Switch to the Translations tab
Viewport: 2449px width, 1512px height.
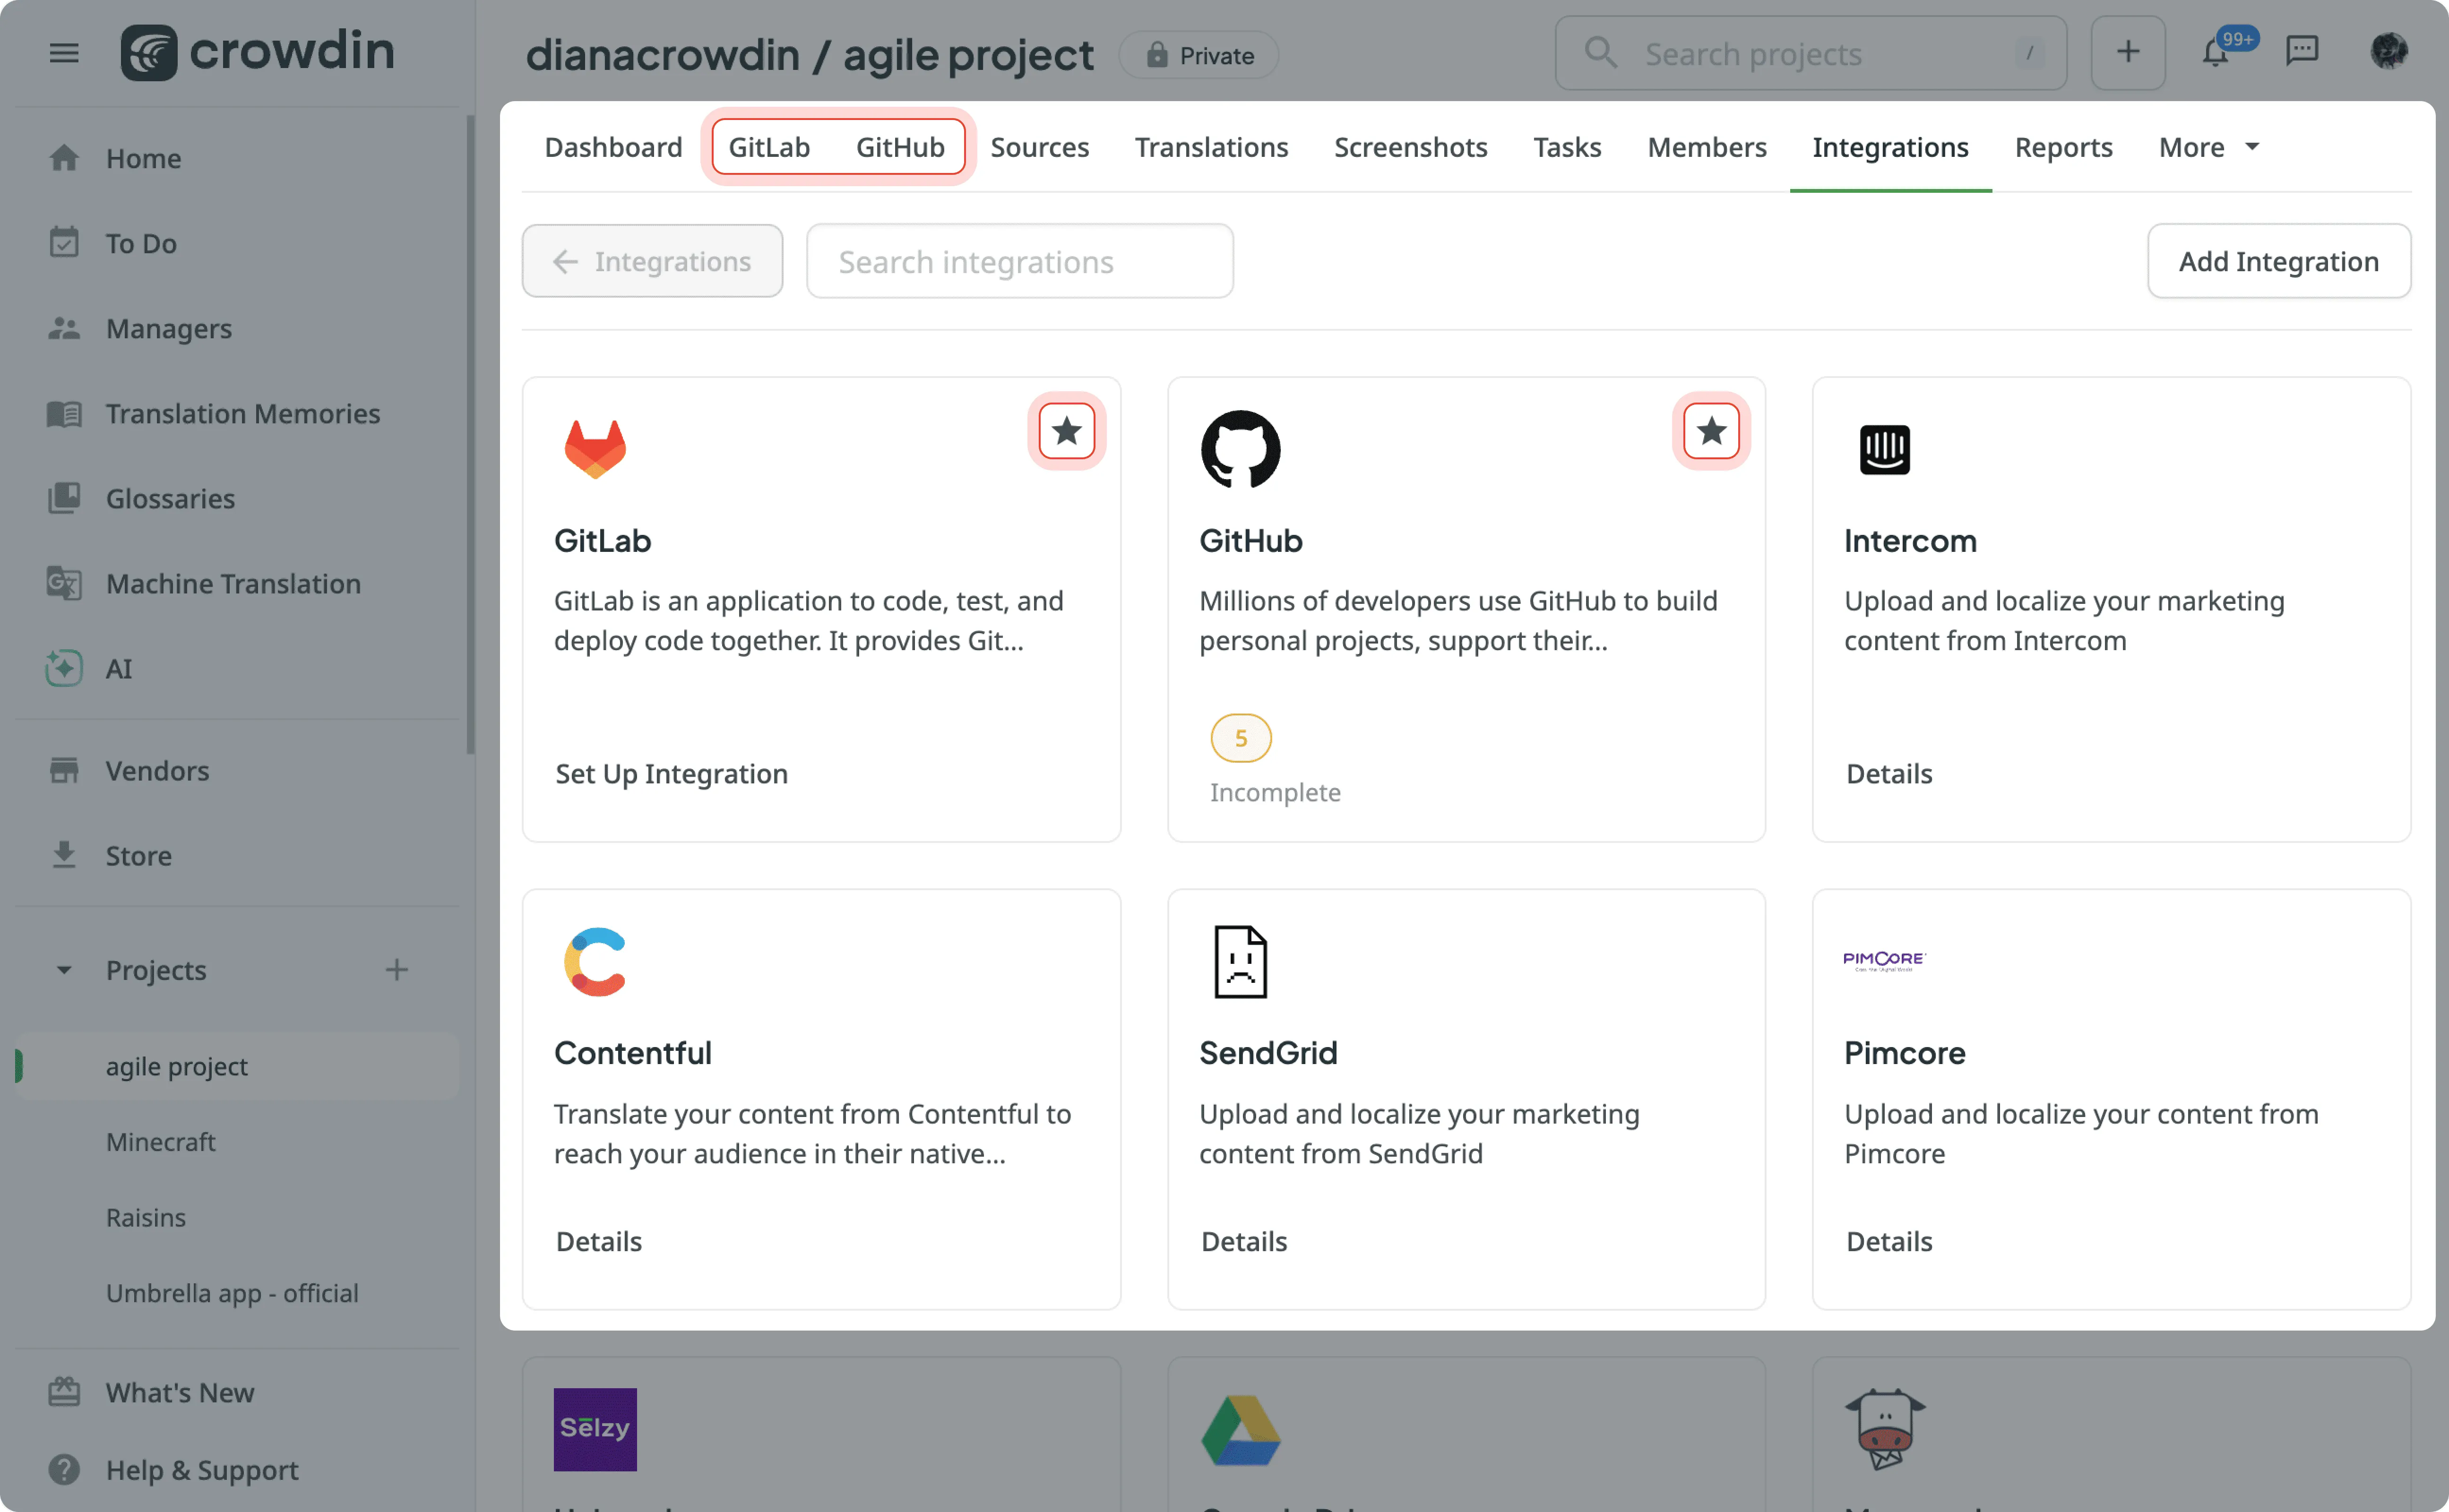[x=1211, y=147]
